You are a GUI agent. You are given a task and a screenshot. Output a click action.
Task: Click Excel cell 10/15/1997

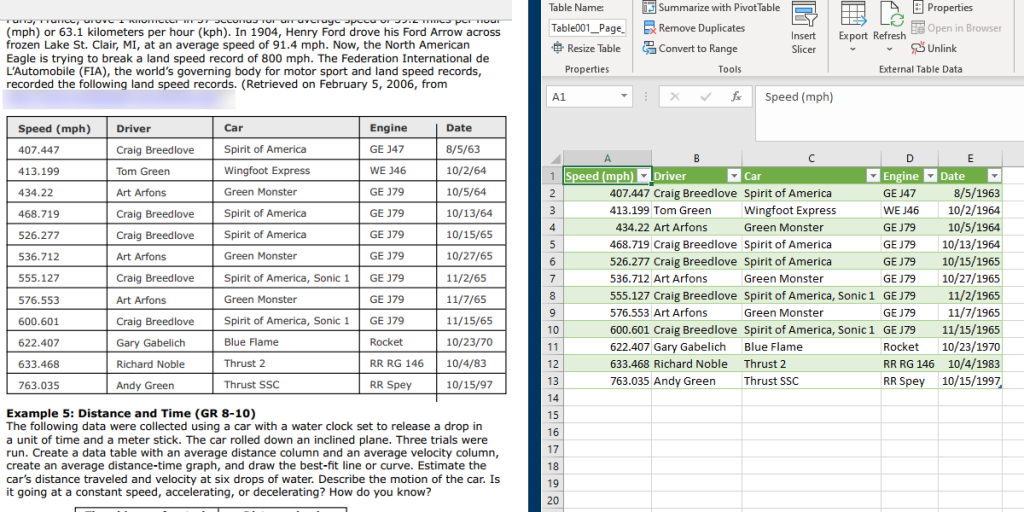(x=970, y=381)
